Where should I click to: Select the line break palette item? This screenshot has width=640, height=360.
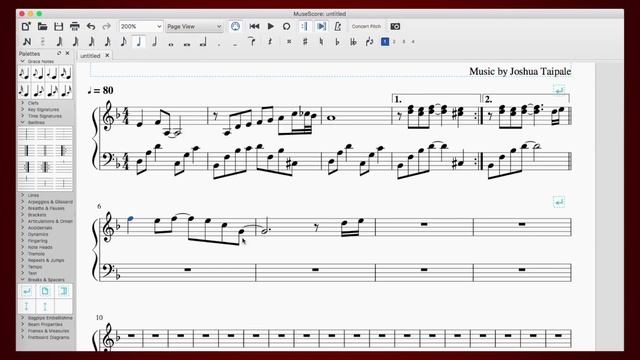(x=27, y=291)
